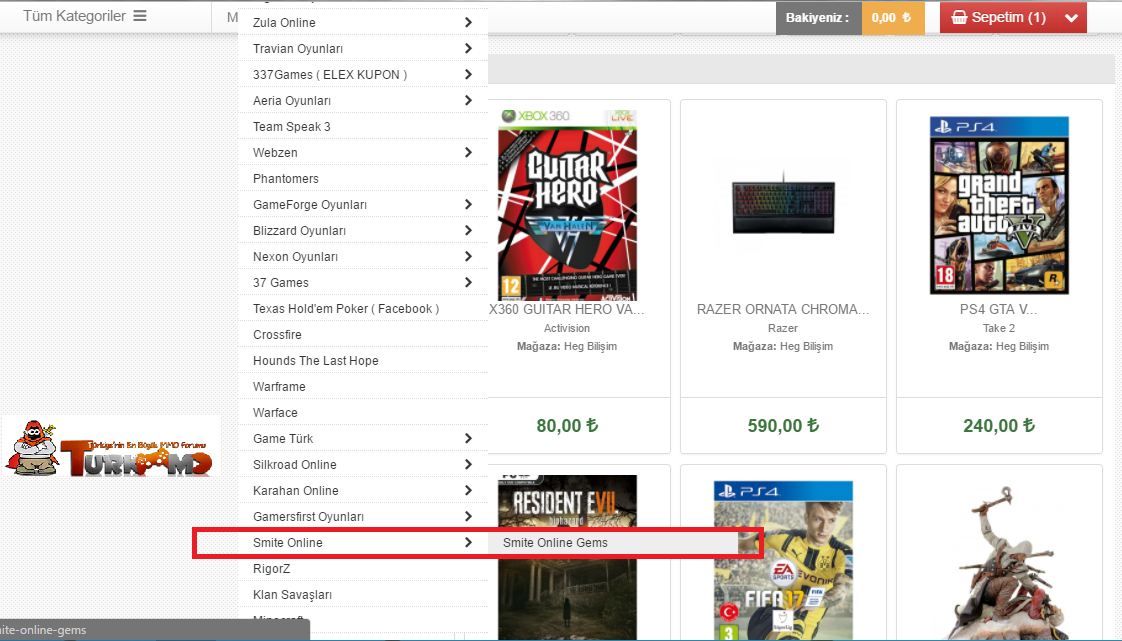The height and width of the screenshot is (641, 1122).
Task: Click the GTA V store name Heg Bilişim
Action: tap(1023, 346)
